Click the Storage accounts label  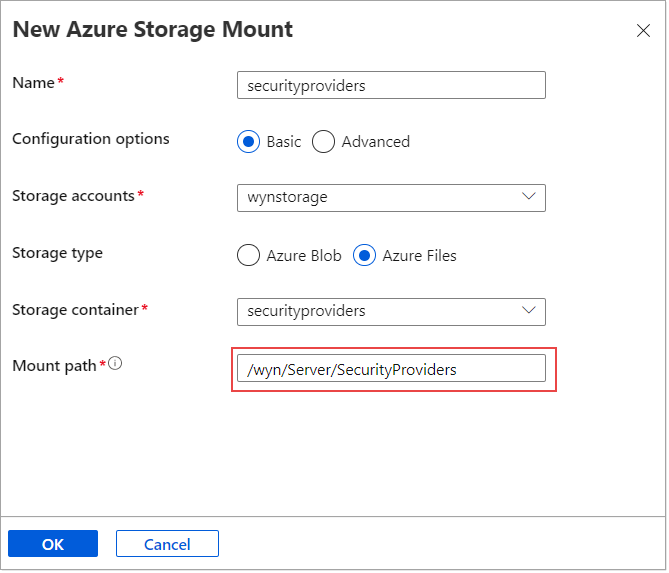point(73,196)
